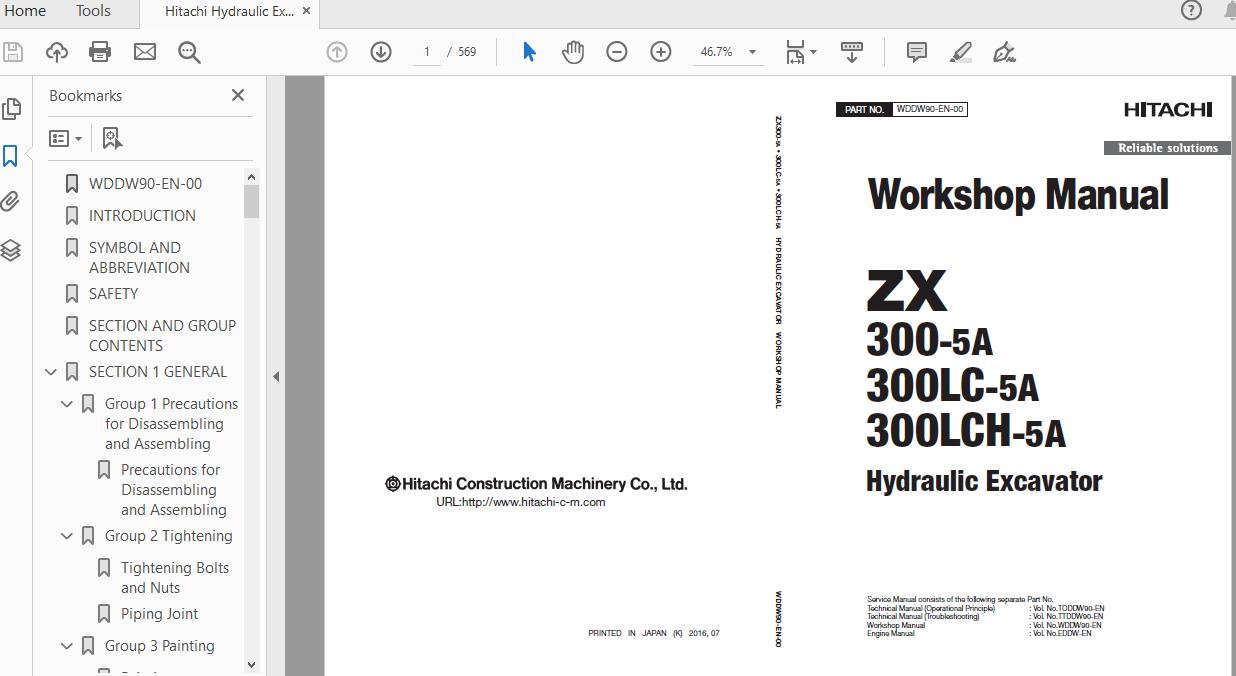Image resolution: width=1236 pixels, height=676 pixels.
Task: Click the read mode keyboard icon
Action: tap(852, 52)
